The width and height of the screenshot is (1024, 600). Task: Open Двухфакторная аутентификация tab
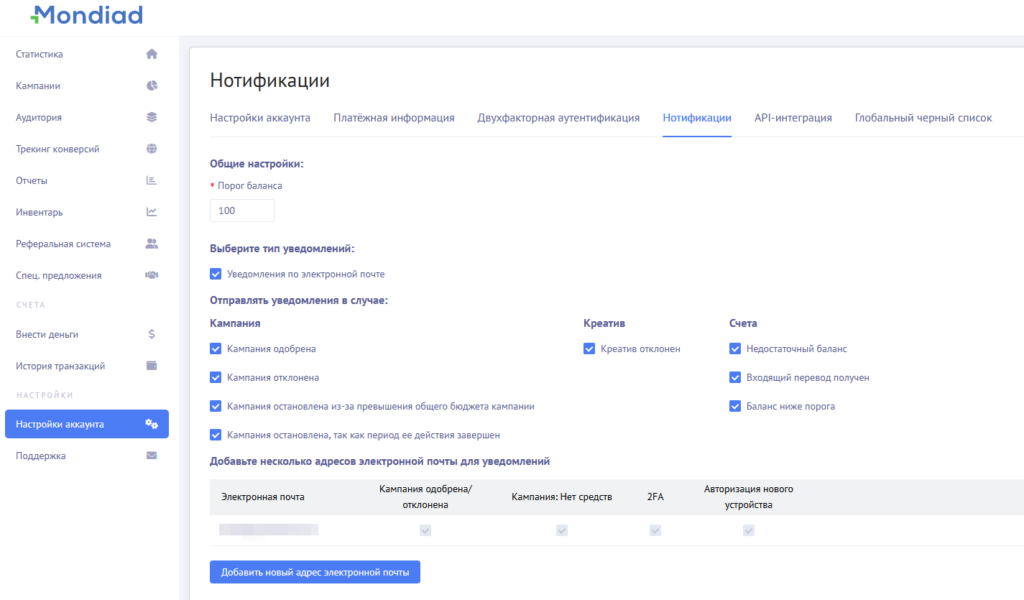point(558,118)
